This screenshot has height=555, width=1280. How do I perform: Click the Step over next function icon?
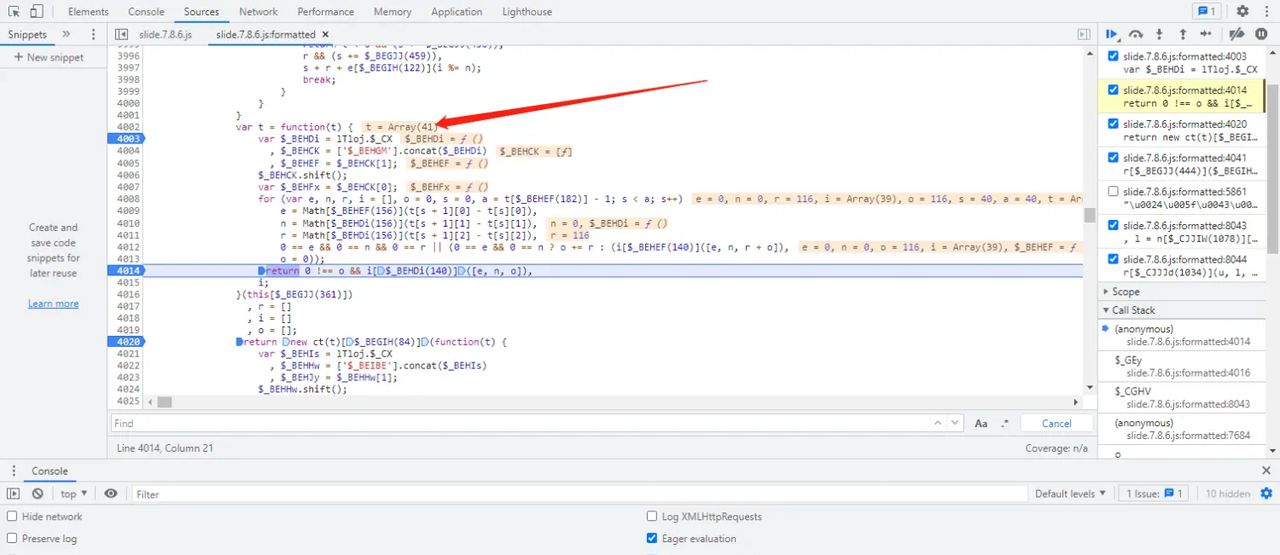click(1136, 34)
